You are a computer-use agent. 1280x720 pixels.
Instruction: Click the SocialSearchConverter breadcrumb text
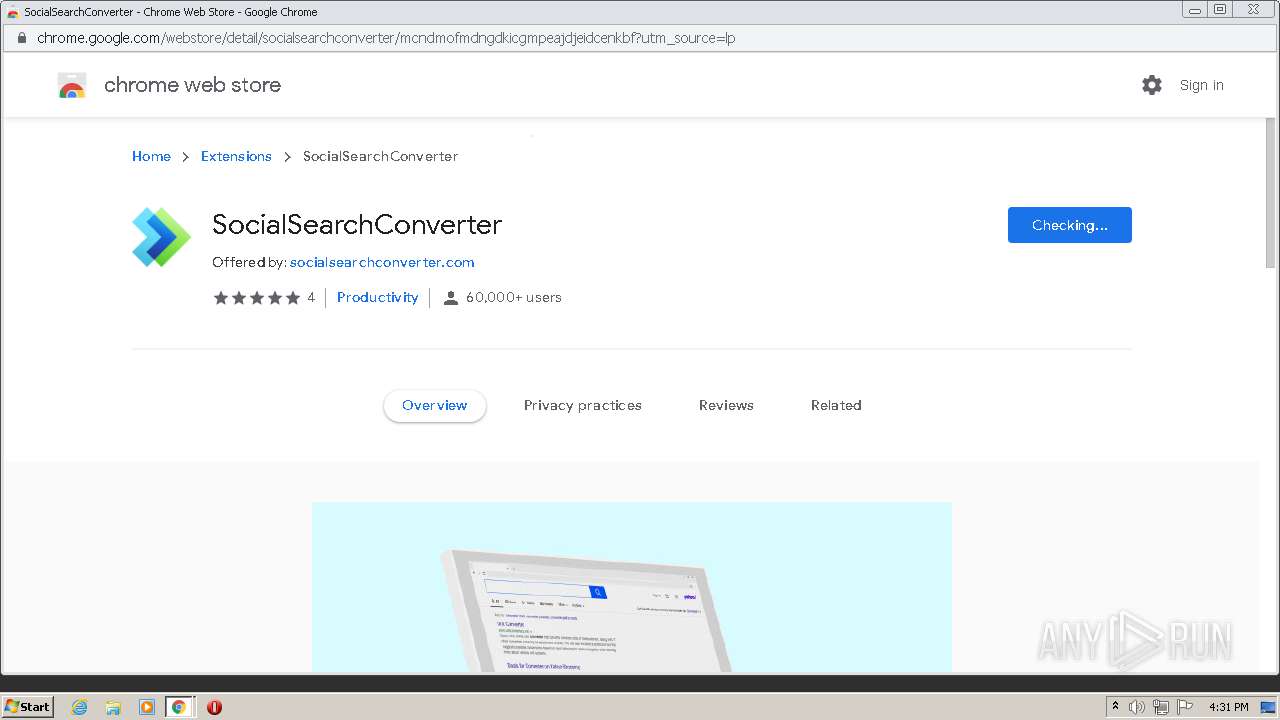click(x=380, y=156)
